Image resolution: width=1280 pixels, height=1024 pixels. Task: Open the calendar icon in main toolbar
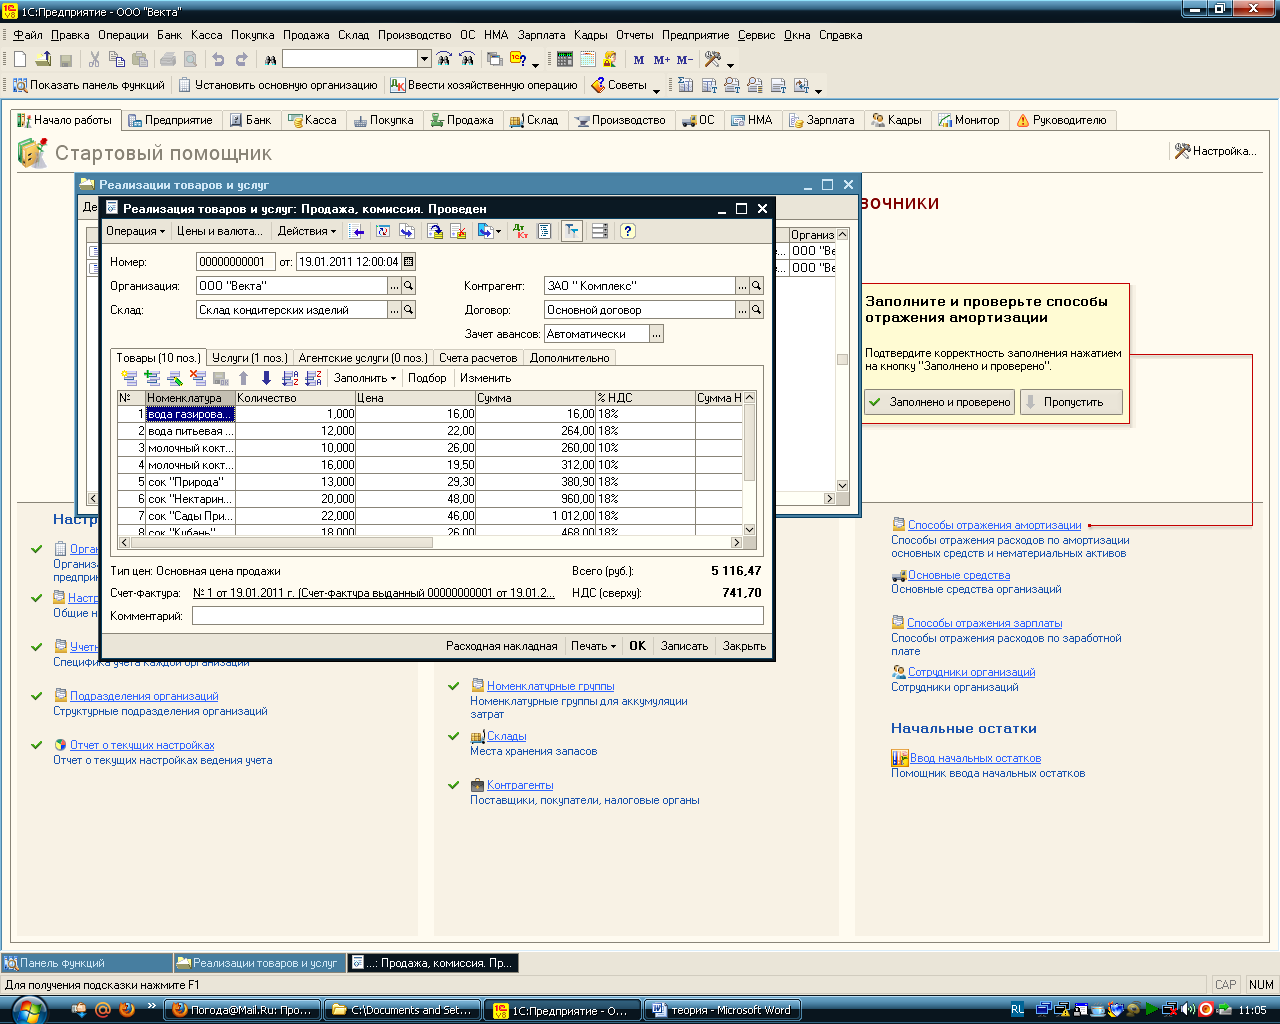click(x=587, y=60)
